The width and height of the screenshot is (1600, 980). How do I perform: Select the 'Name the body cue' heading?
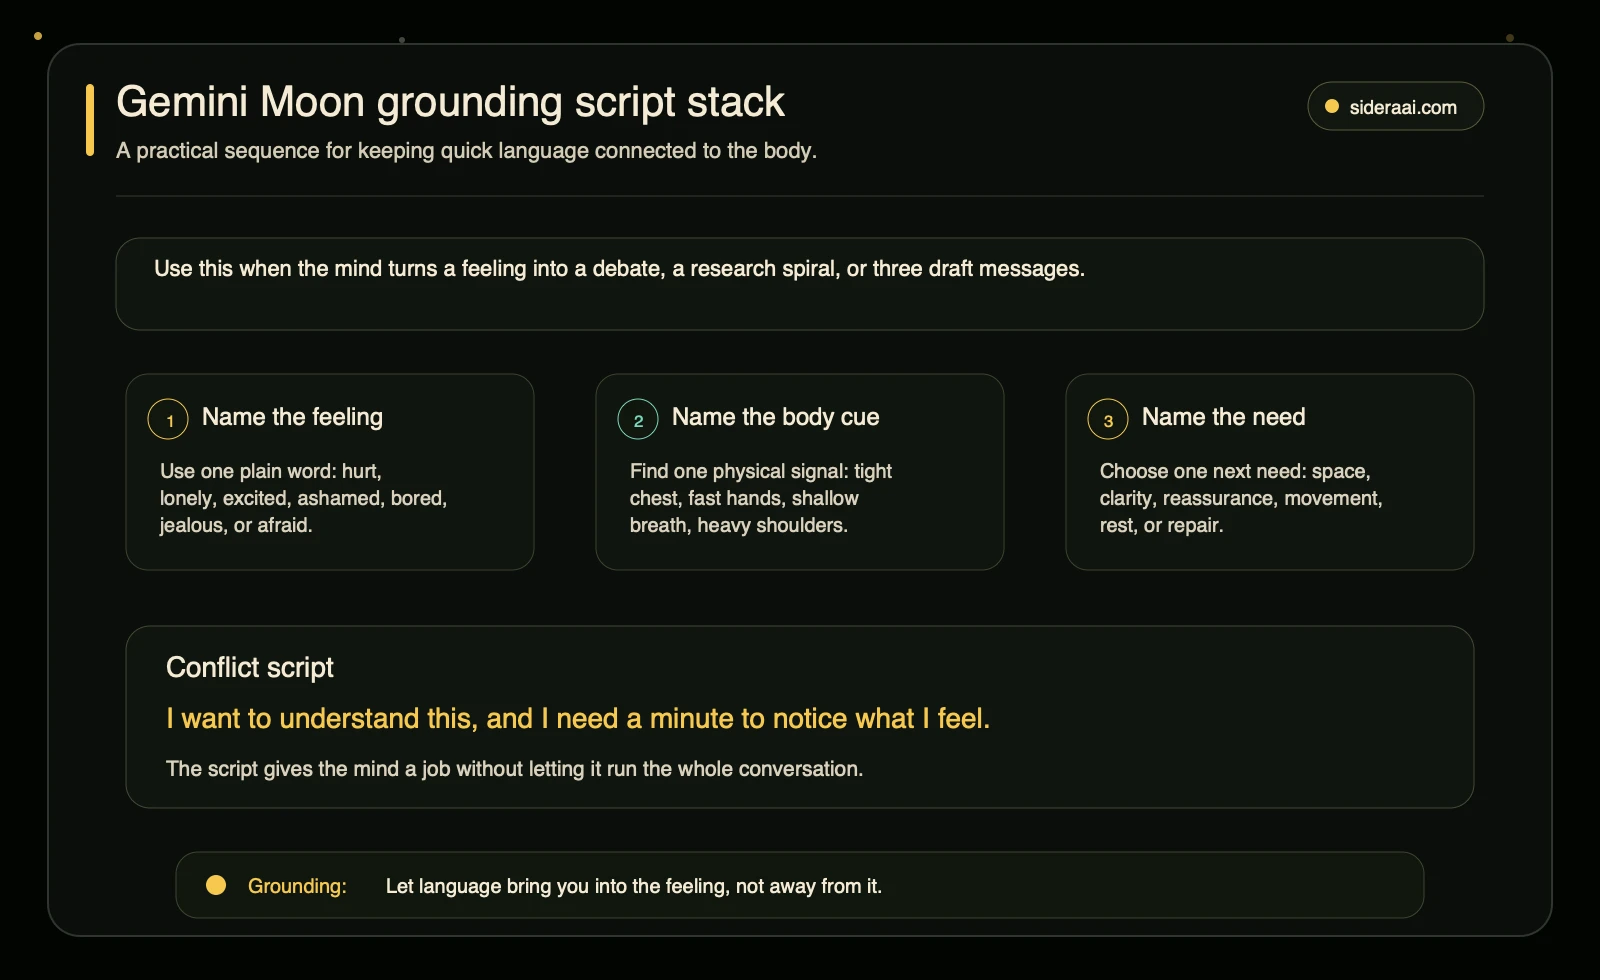tap(775, 417)
